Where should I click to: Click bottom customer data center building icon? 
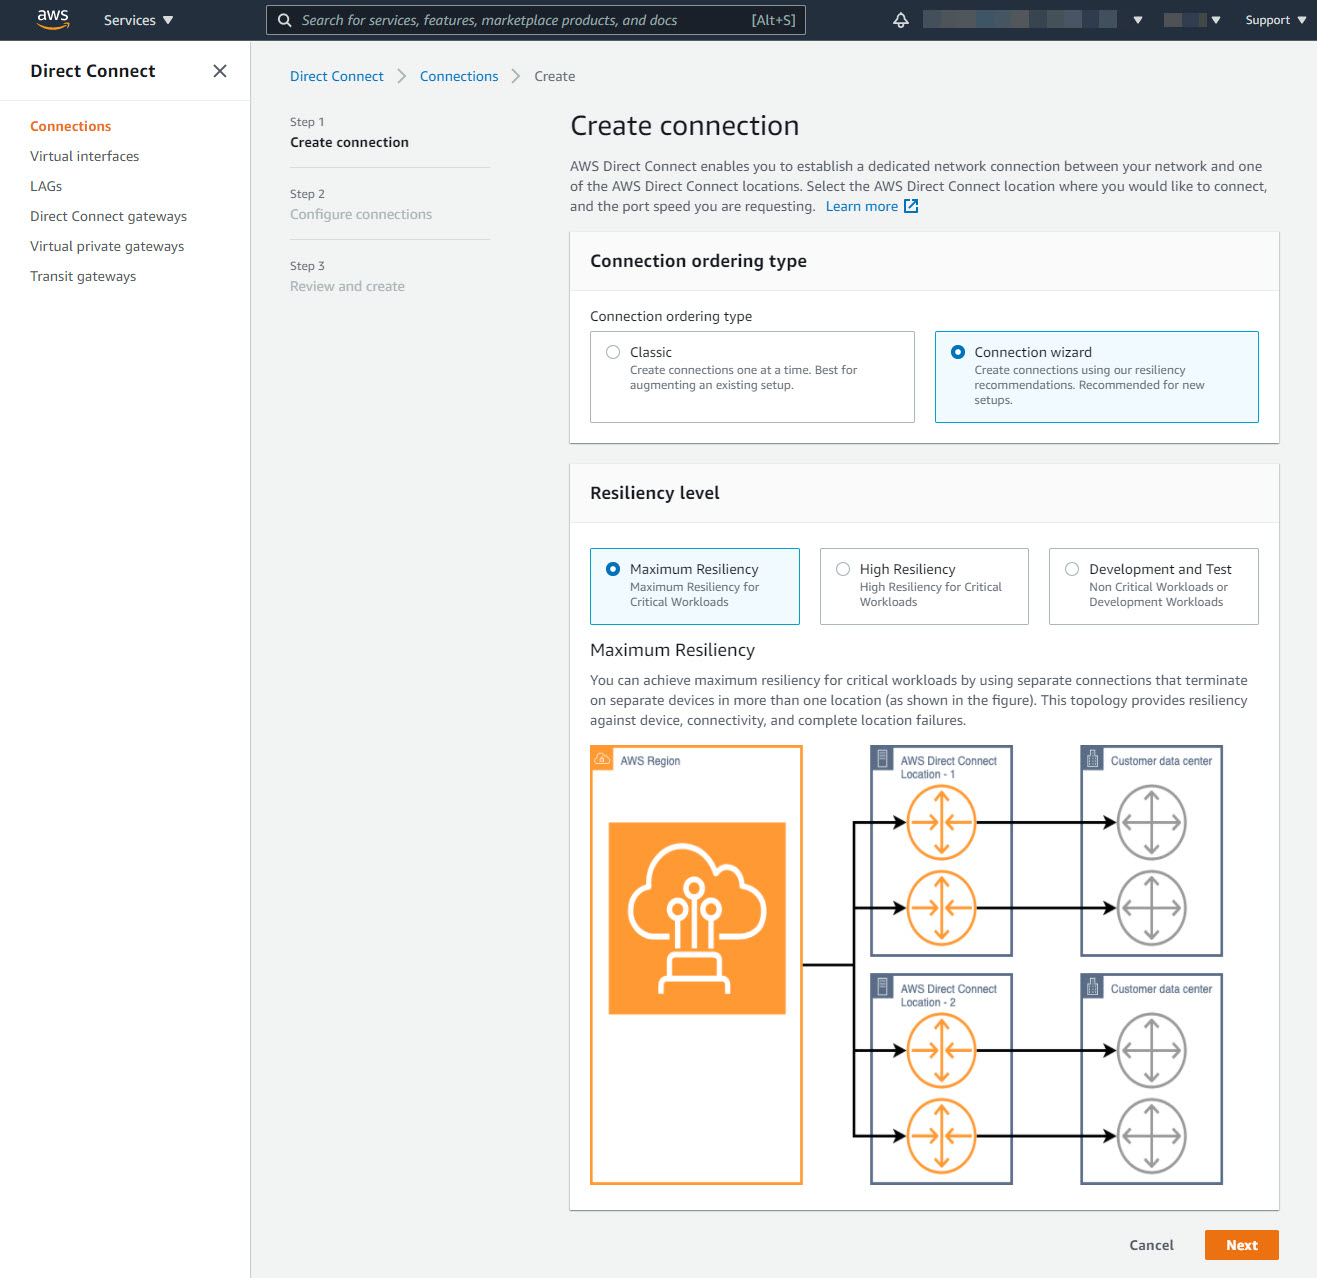1093,988
